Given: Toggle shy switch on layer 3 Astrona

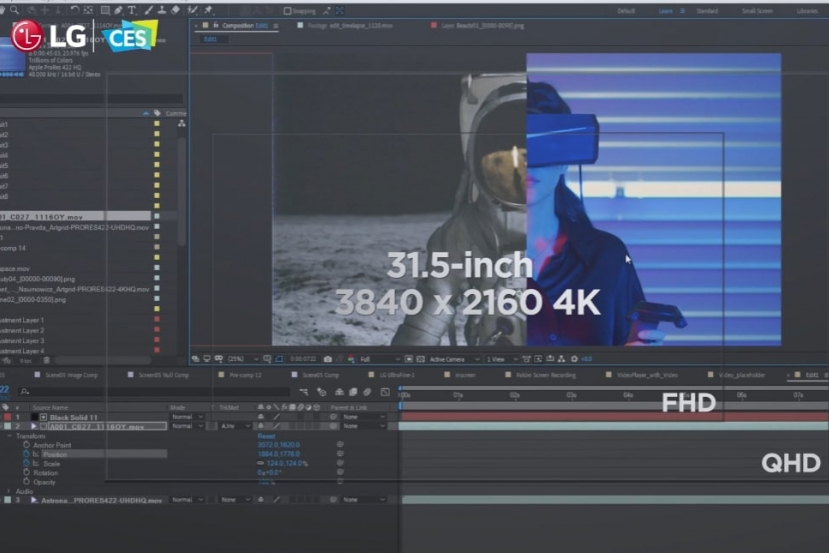Looking at the screenshot, I should pos(261,500).
